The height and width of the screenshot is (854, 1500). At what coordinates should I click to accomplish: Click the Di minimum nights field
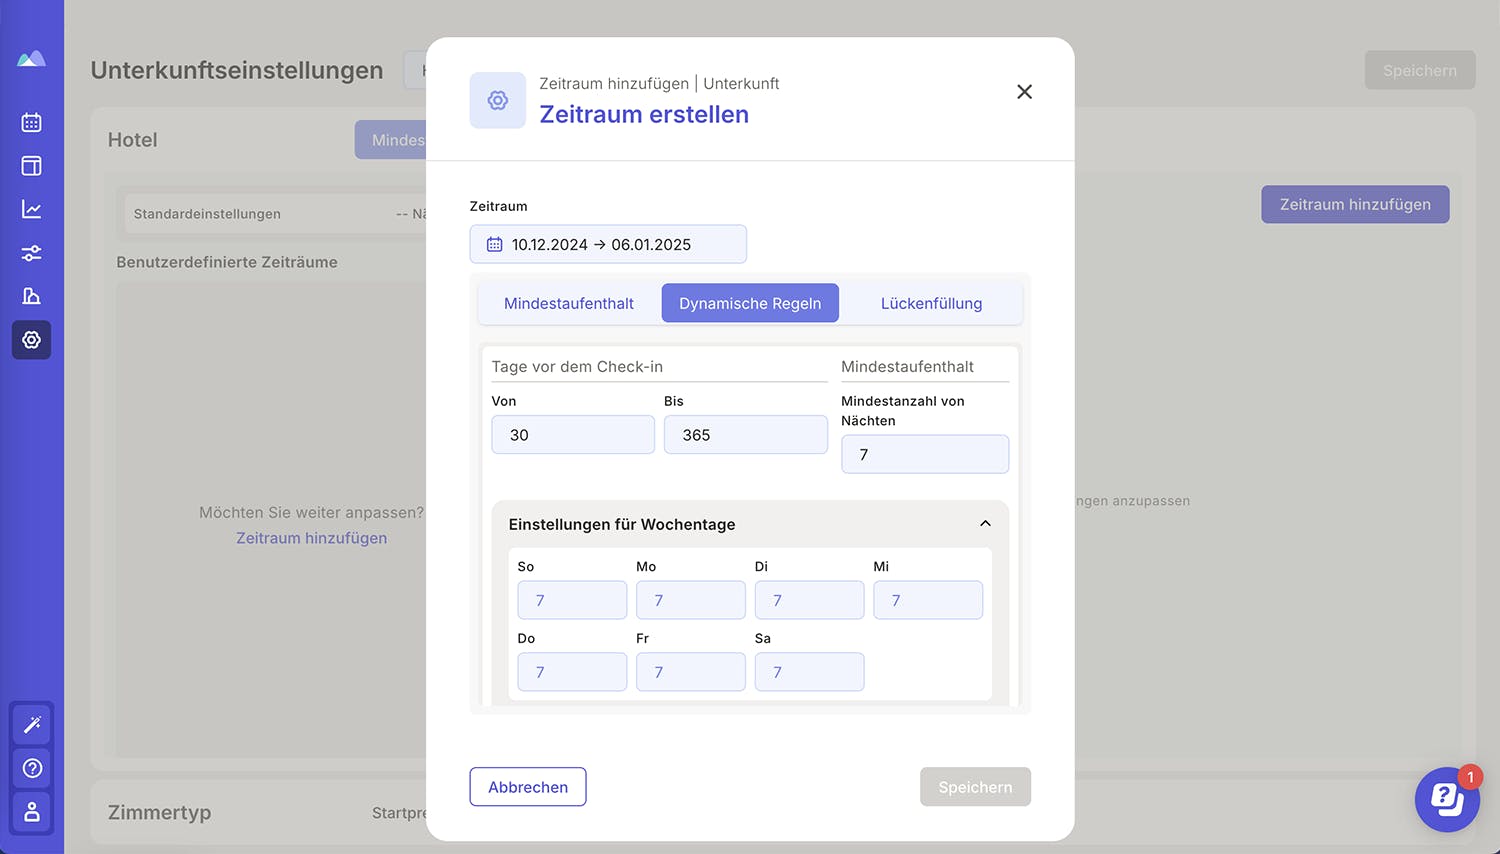point(809,600)
